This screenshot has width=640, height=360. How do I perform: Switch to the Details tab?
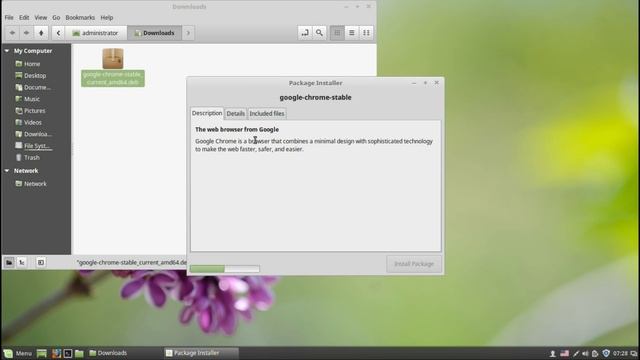[x=236, y=113]
